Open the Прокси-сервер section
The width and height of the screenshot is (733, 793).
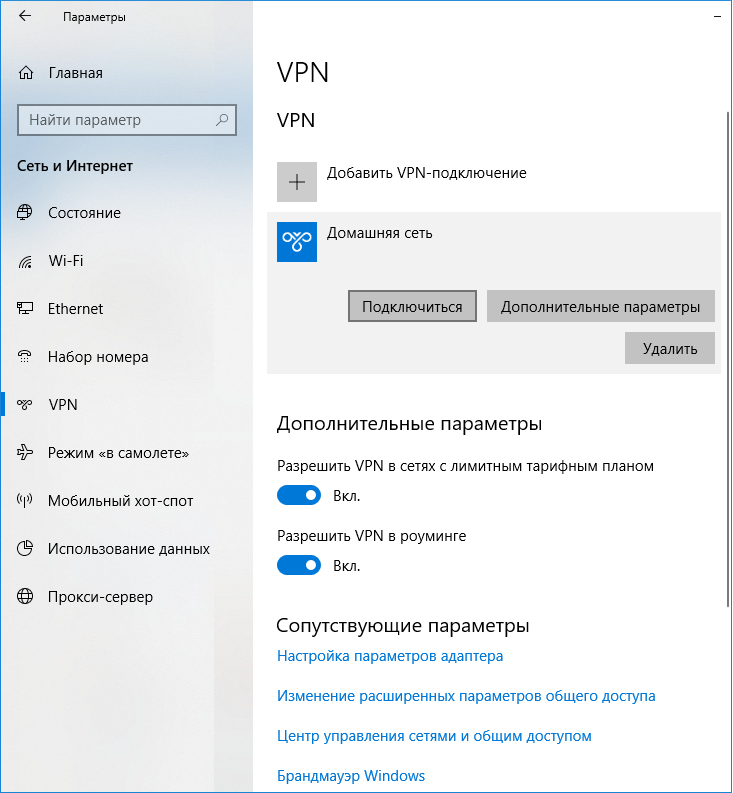coord(100,597)
